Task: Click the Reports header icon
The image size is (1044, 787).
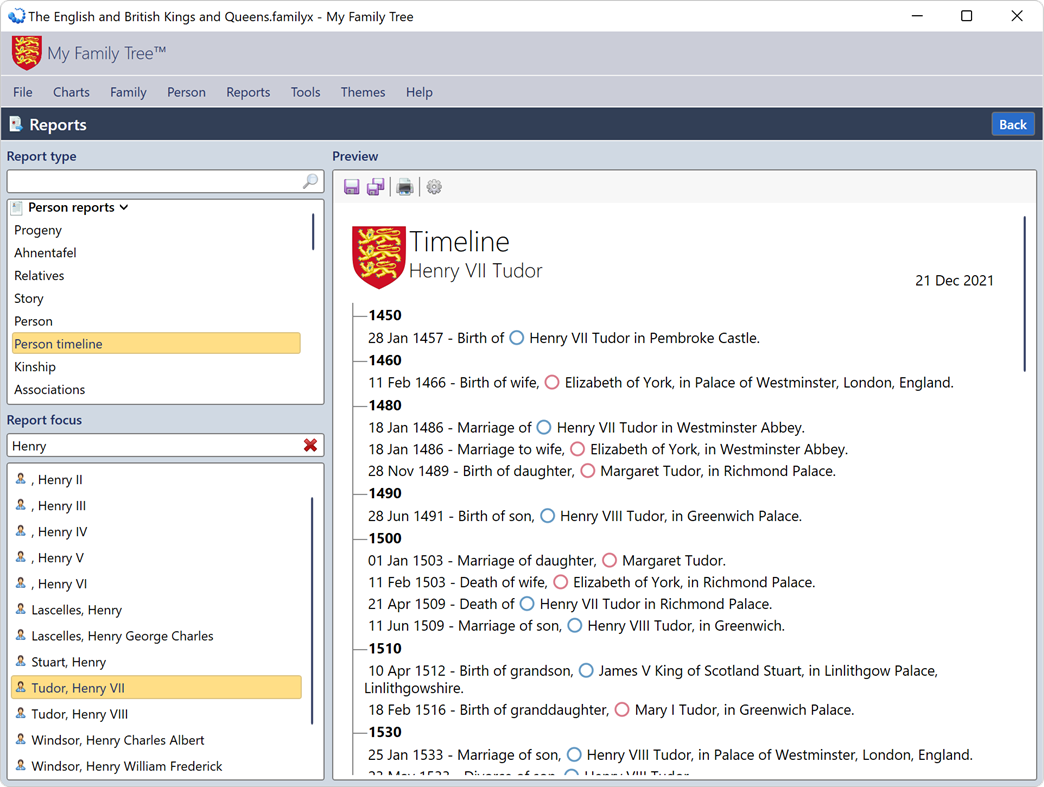Action: pos(15,123)
